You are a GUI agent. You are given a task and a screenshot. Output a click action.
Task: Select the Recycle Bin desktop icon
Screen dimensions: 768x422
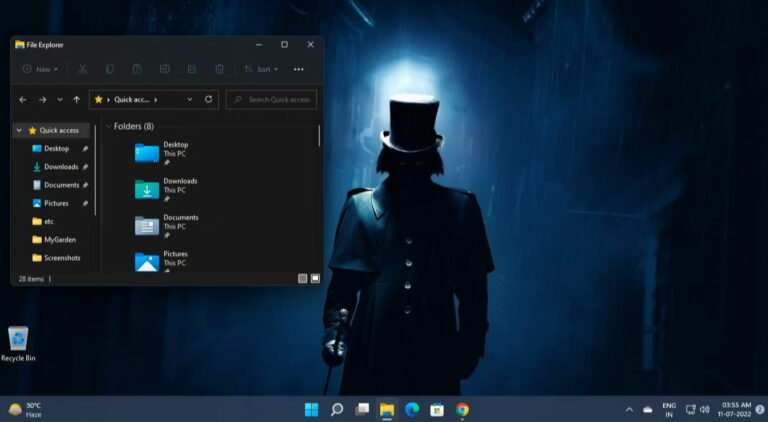(x=18, y=344)
